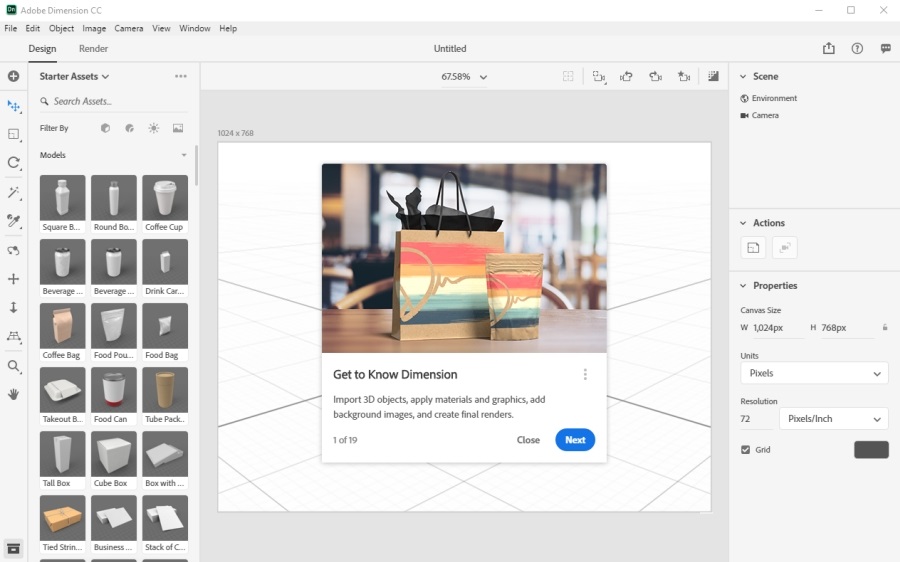Select the Magic Wand tool
This screenshot has height=562, width=900.
(x=14, y=192)
